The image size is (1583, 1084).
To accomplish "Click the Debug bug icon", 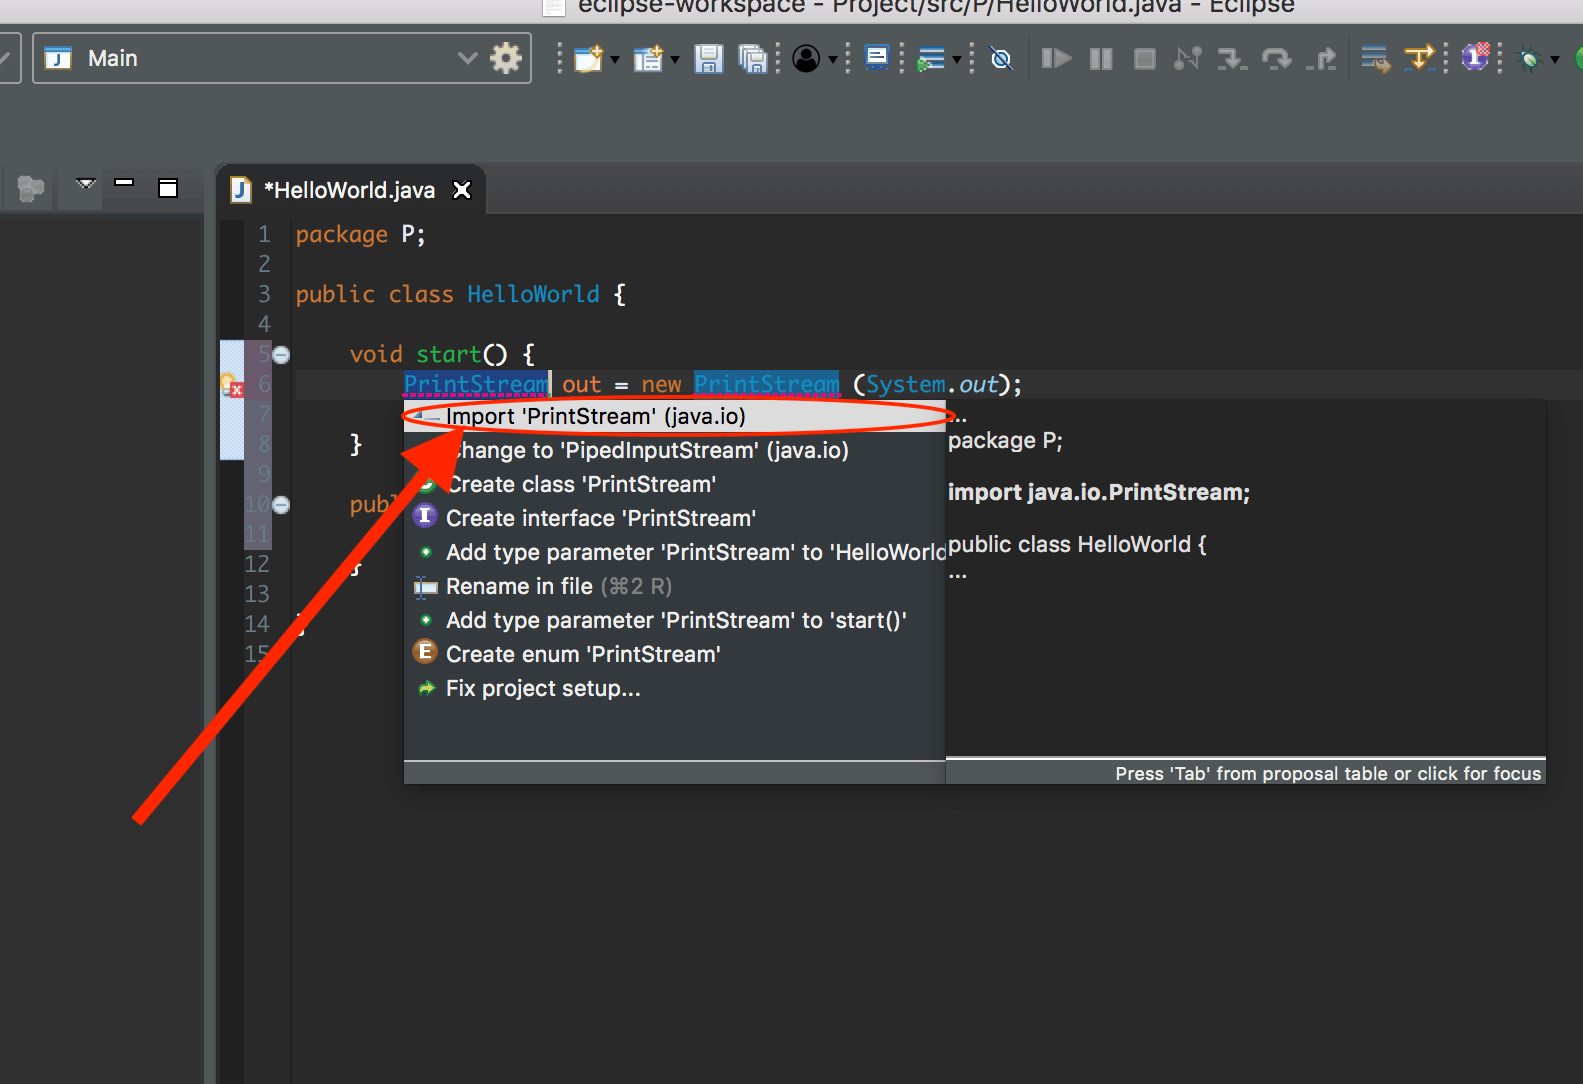I will (x=1529, y=59).
